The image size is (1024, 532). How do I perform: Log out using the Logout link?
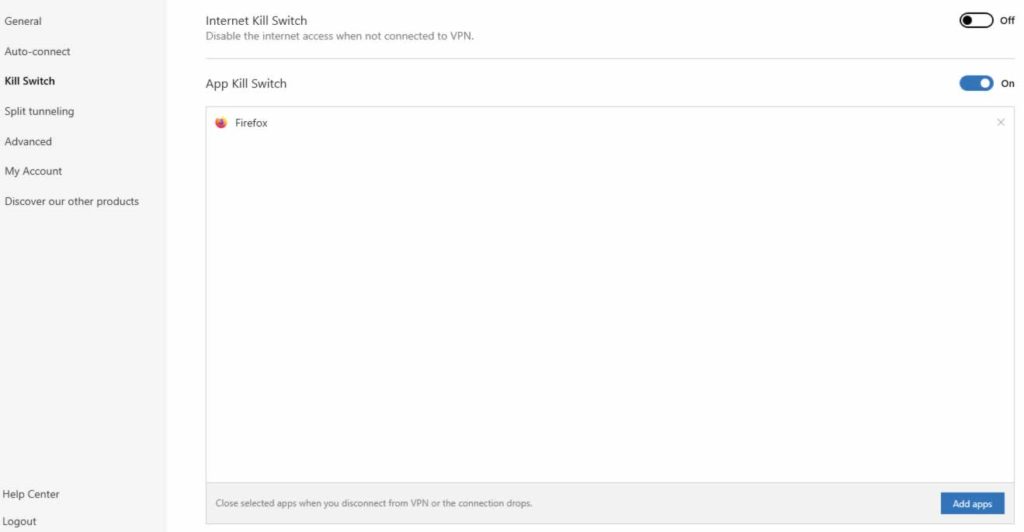pos(19,521)
